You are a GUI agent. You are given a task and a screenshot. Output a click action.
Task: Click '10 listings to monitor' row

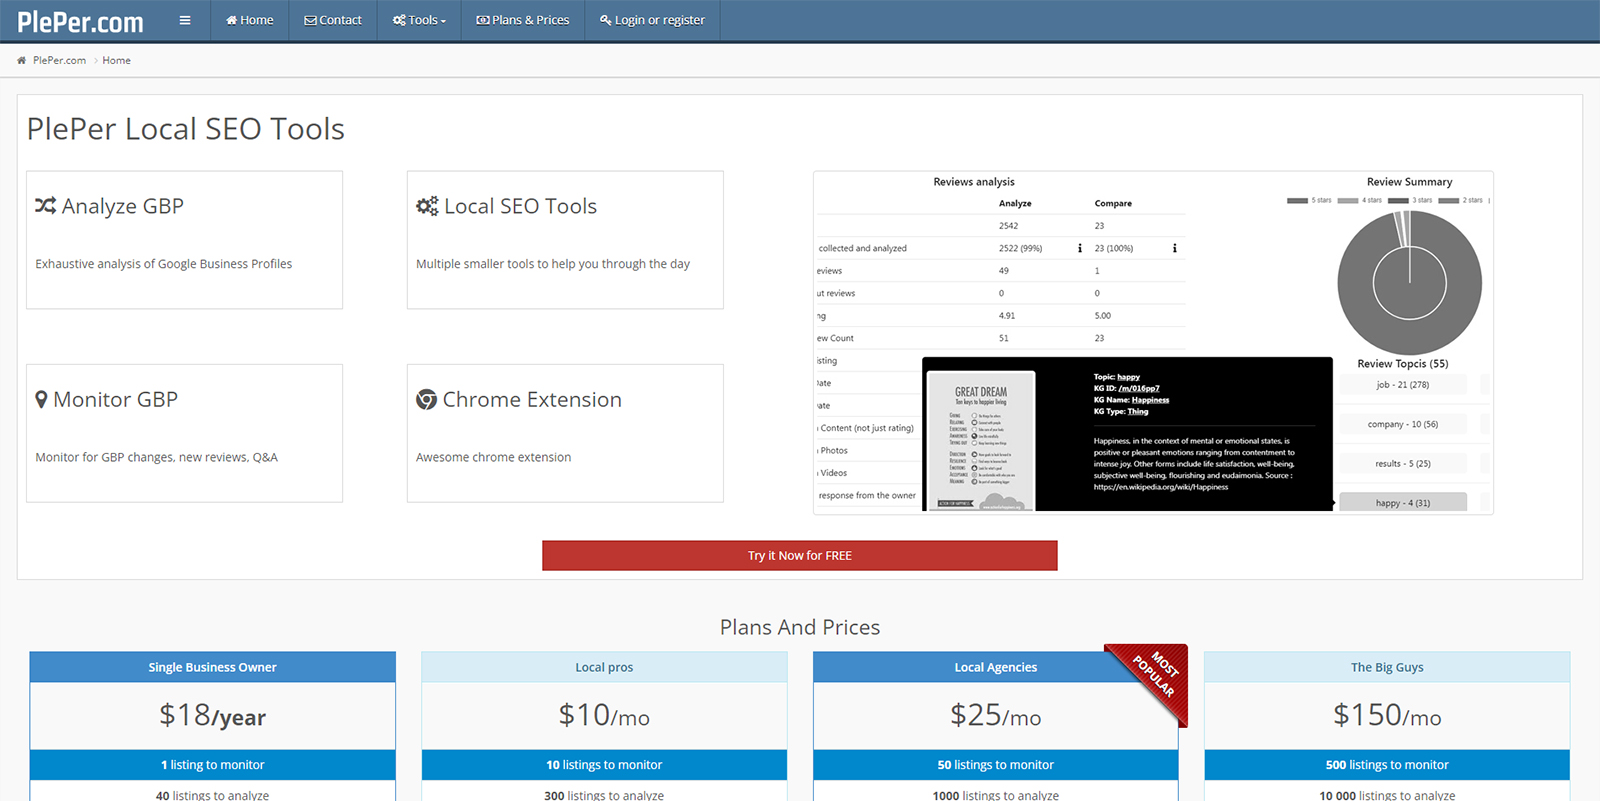pyautogui.click(x=604, y=765)
